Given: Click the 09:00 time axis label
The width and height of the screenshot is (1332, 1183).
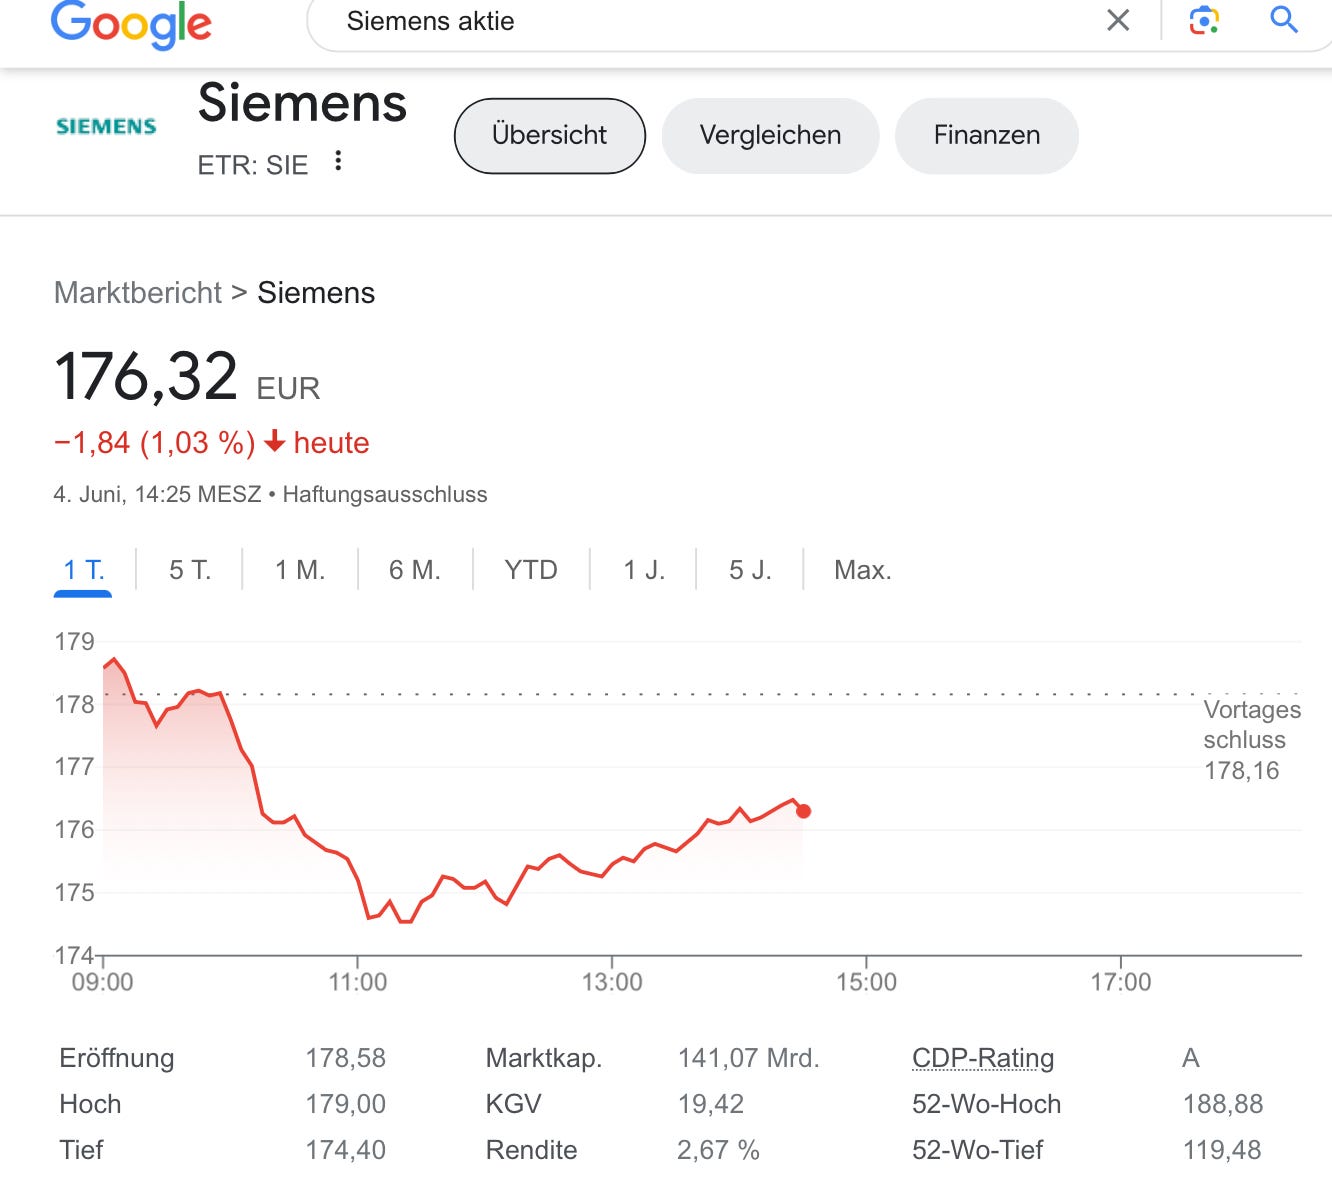Looking at the screenshot, I should (x=102, y=982).
